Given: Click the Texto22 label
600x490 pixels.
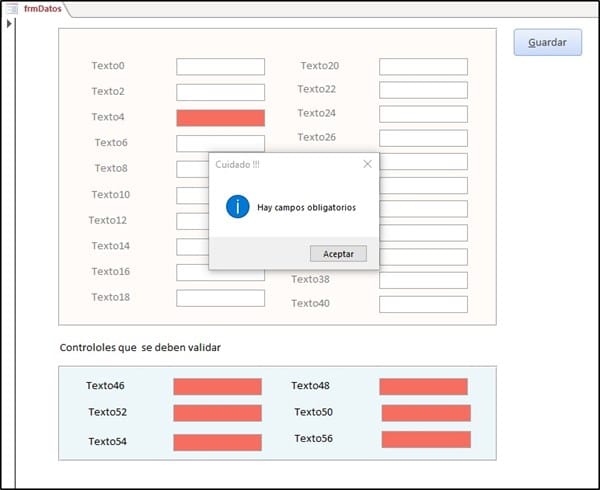Looking at the screenshot, I should [x=316, y=89].
